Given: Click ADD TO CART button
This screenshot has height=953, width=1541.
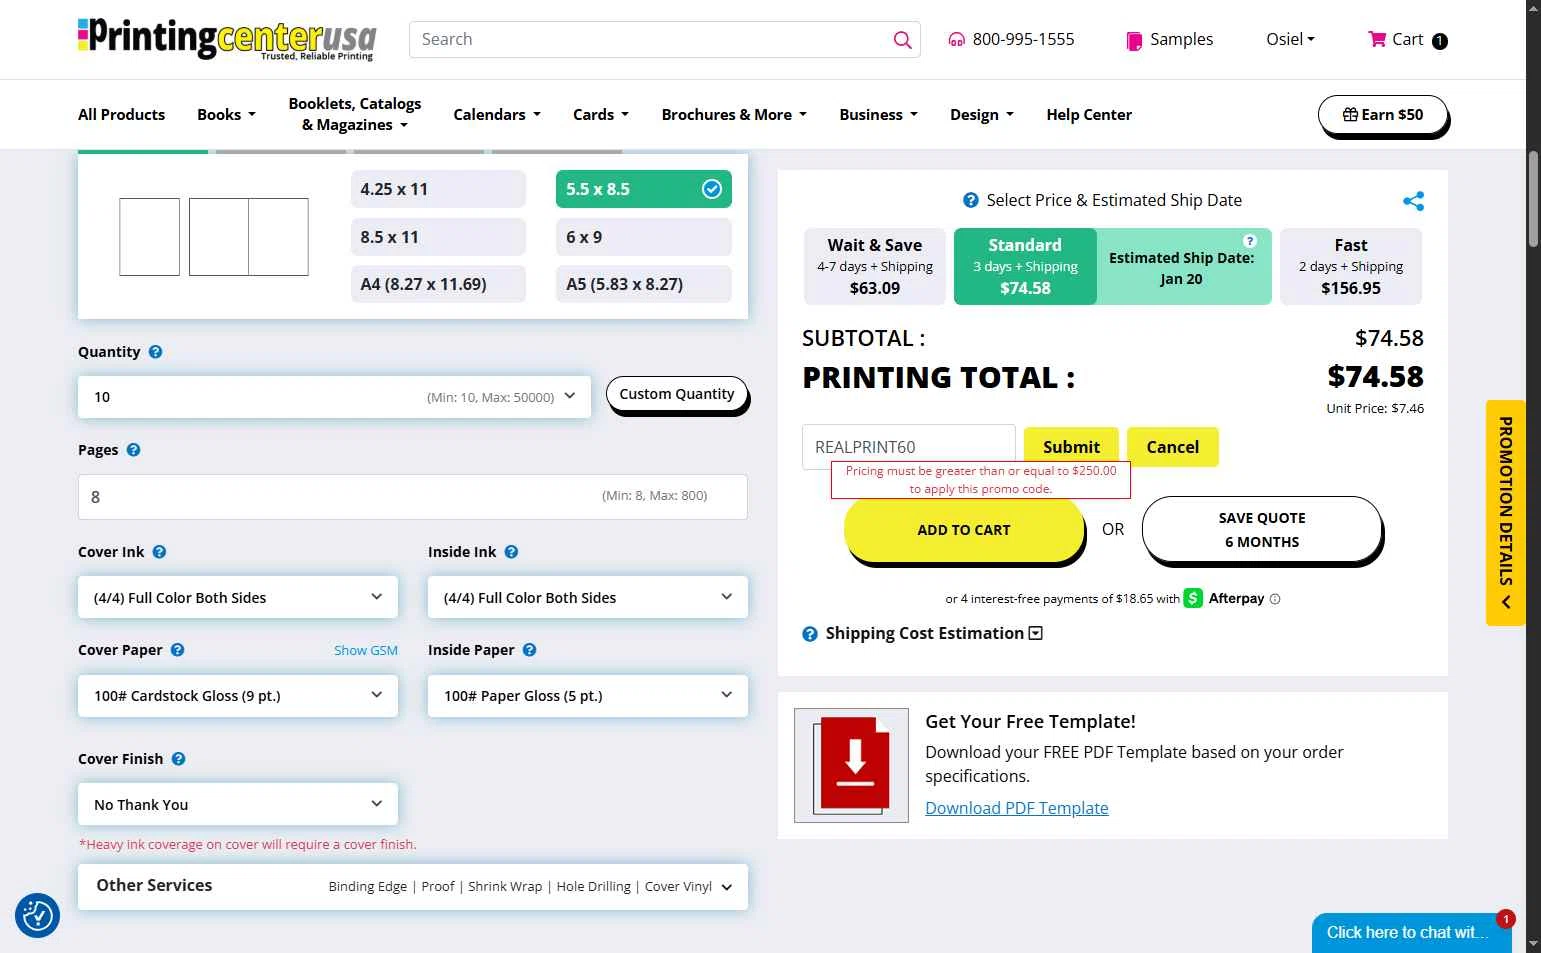Looking at the screenshot, I should [x=964, y=530].
